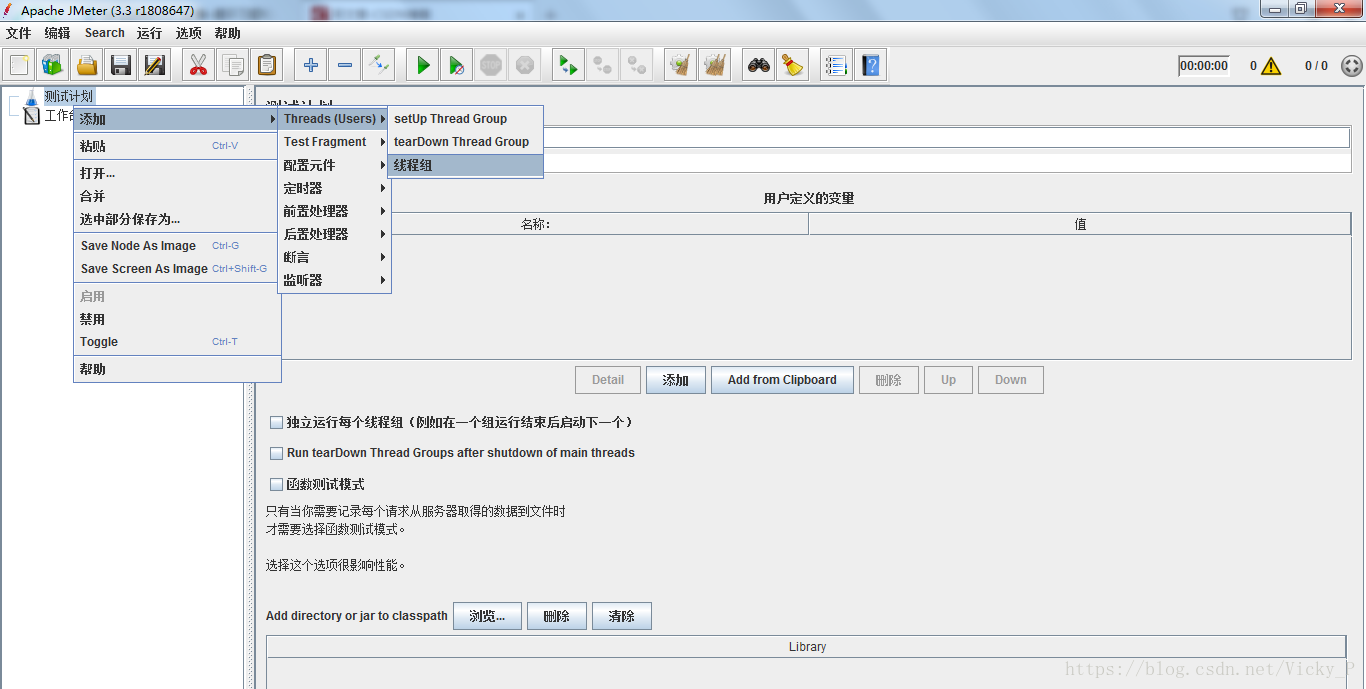The height and width of the screenshot is (689, 1366).
Task: Cut selection using the scissors icon
Action: coord(199,66)
